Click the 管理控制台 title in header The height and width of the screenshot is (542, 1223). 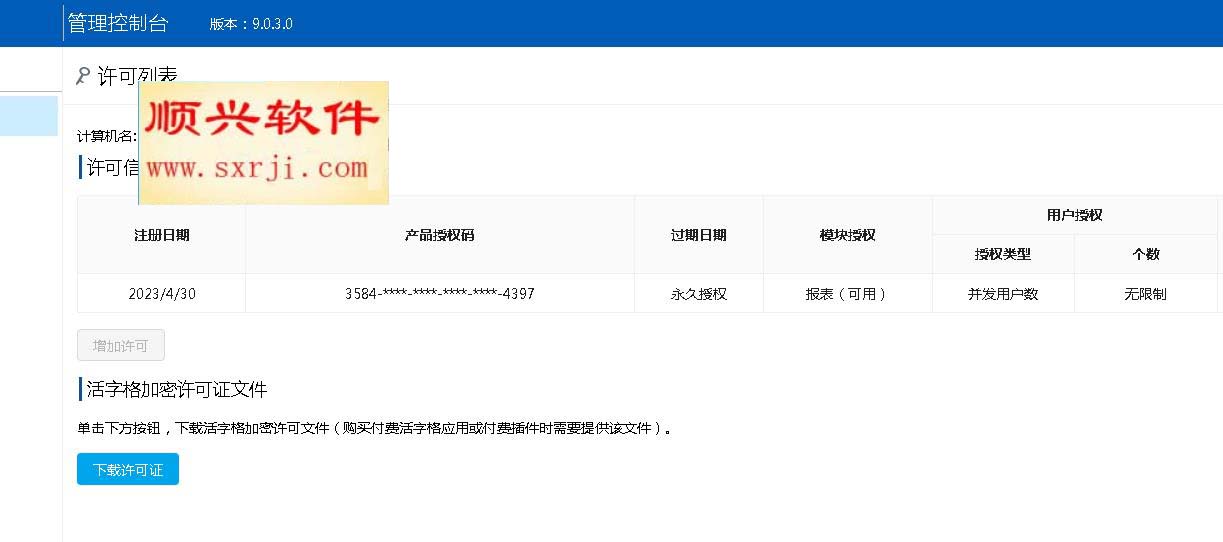118,23
